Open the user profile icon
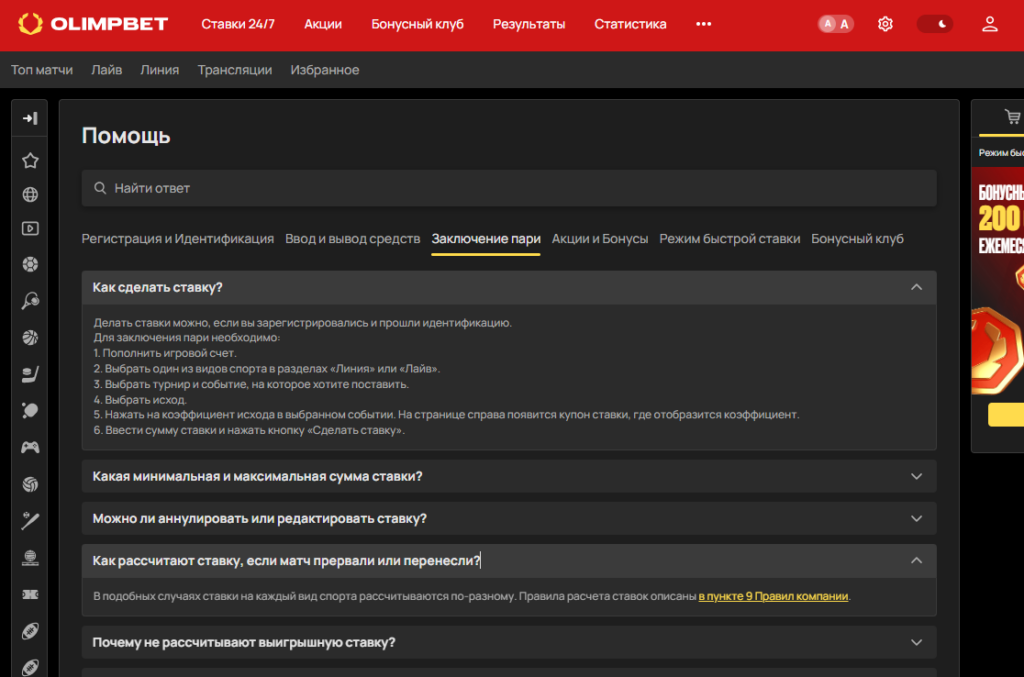The image size is (1024, 677). (989, 24)
